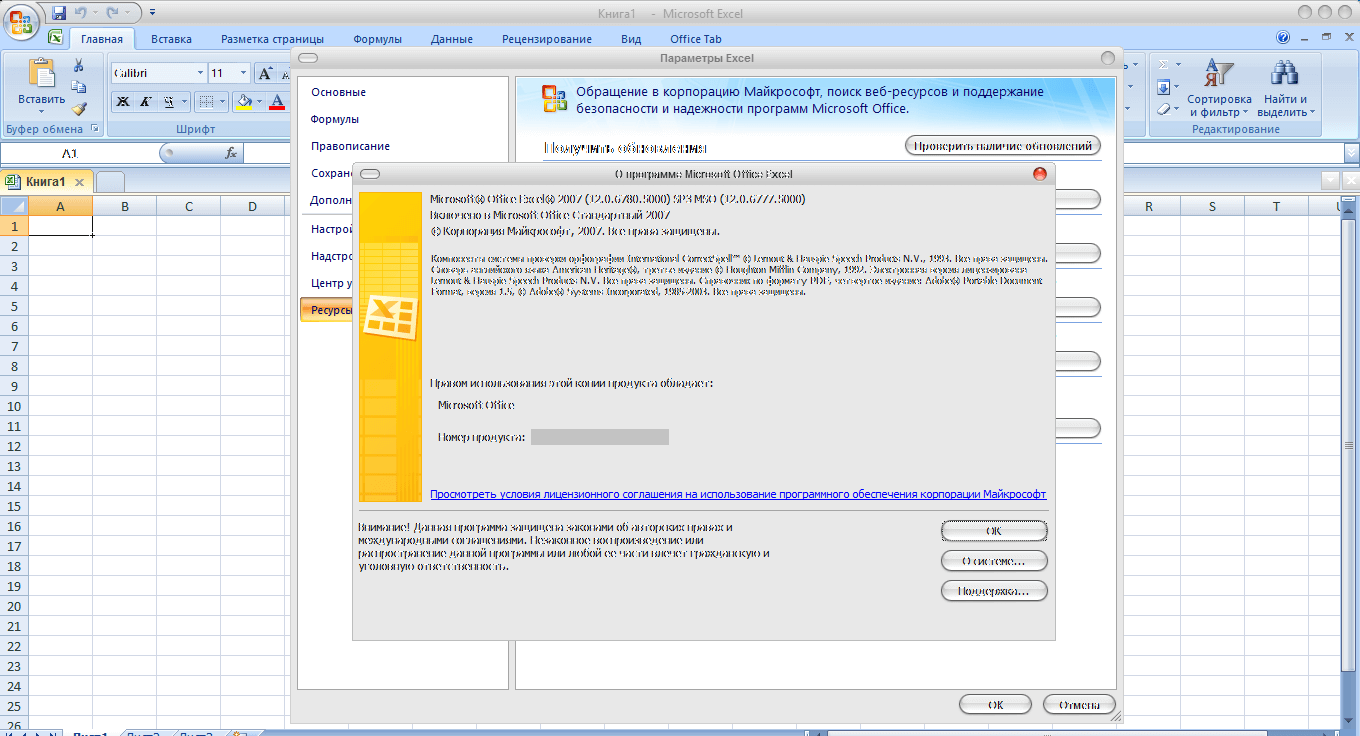Open the Find and Select binoculars tool
Screen dimensions: 1360x736
click(1284, 73)
